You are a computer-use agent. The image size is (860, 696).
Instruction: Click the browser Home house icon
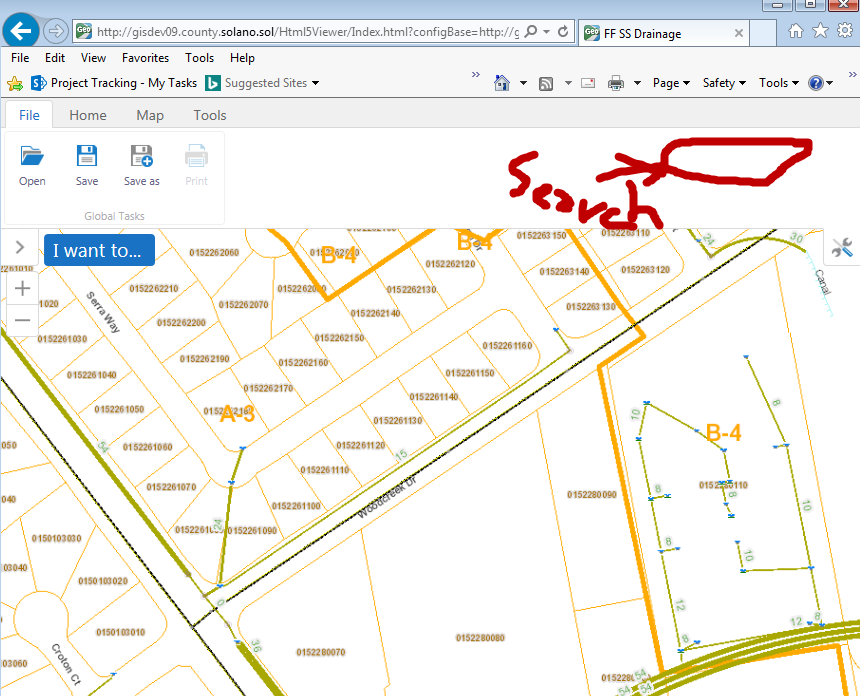pos(796,31)
